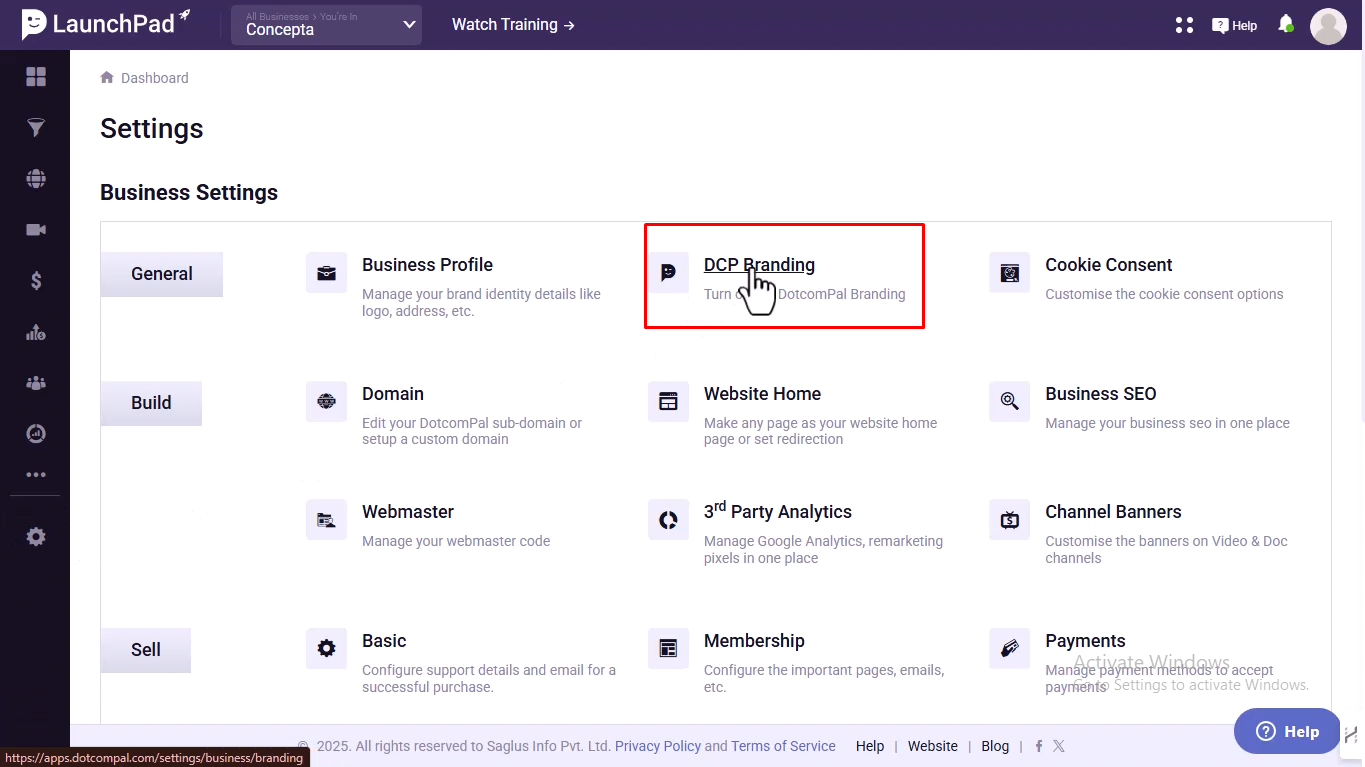Open the Business Profile settings
The height and width of the screenshot is (767, 1365).
coord(427,265)
